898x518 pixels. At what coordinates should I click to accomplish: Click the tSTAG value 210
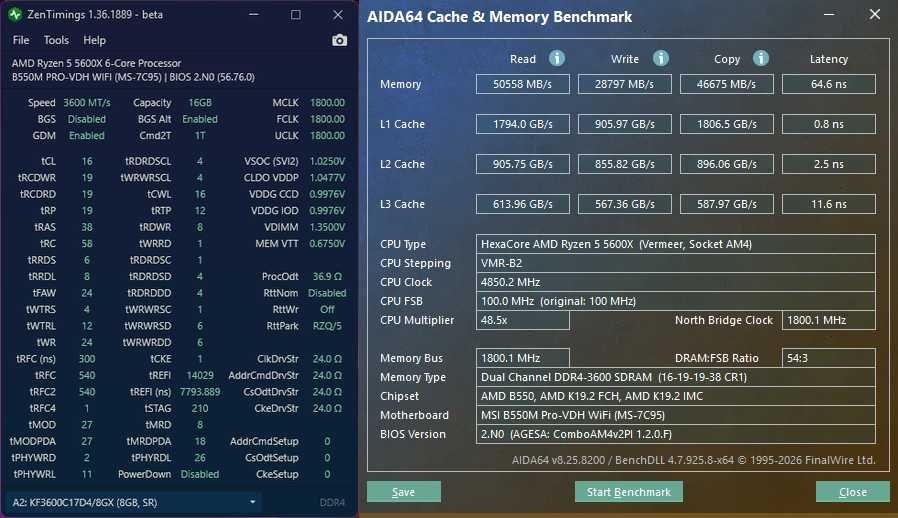tap(200, 409)
